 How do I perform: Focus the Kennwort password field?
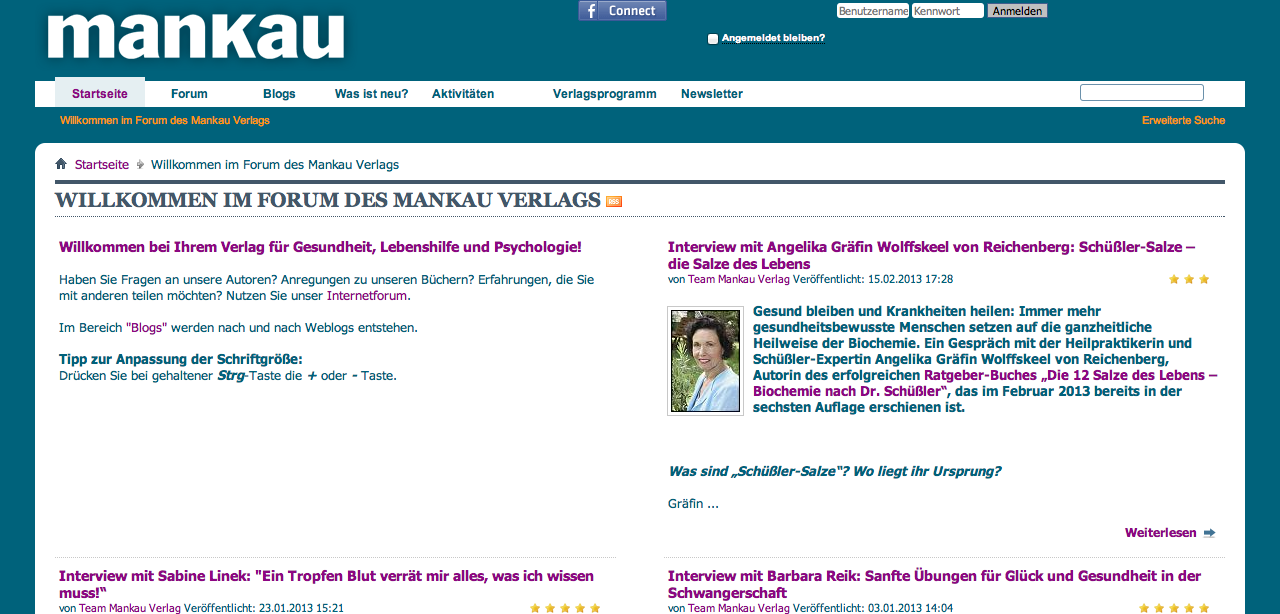point(947,11)
